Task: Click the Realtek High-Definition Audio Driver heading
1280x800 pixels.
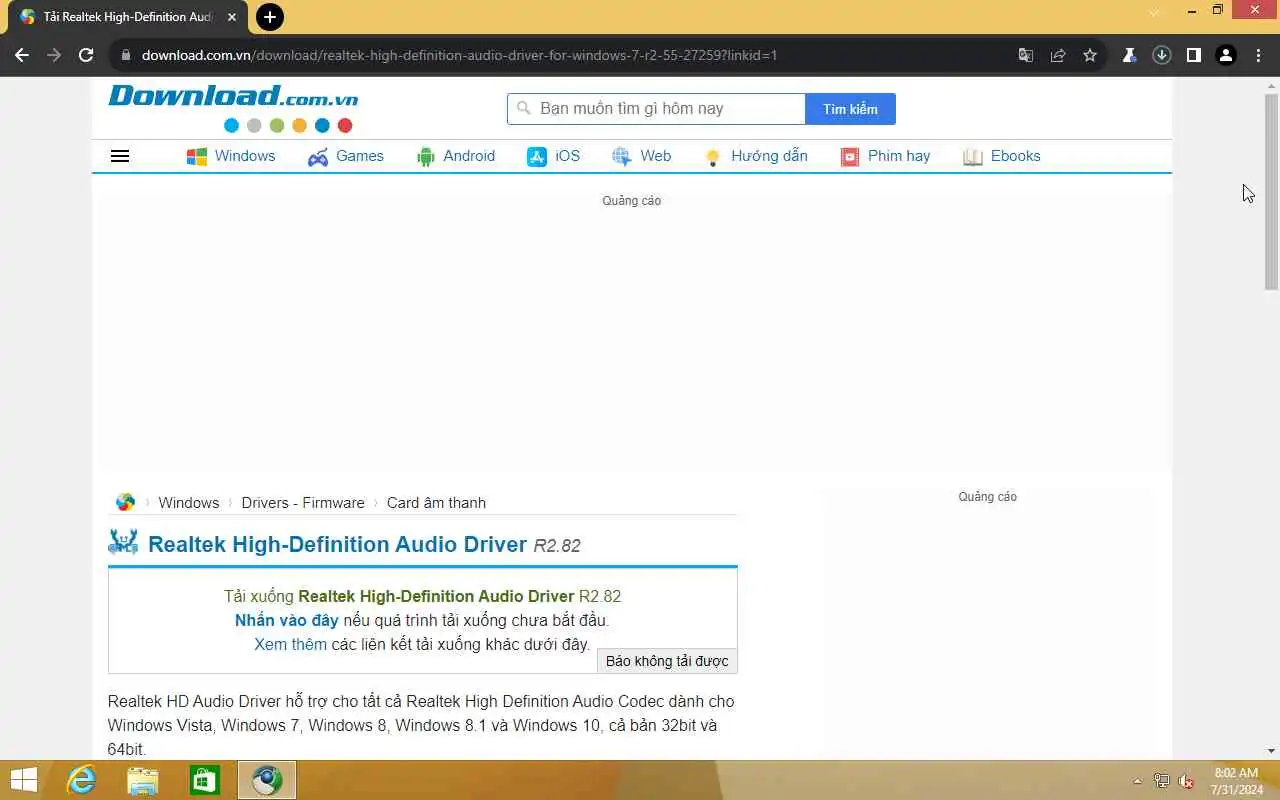Action: coord(337,544)
